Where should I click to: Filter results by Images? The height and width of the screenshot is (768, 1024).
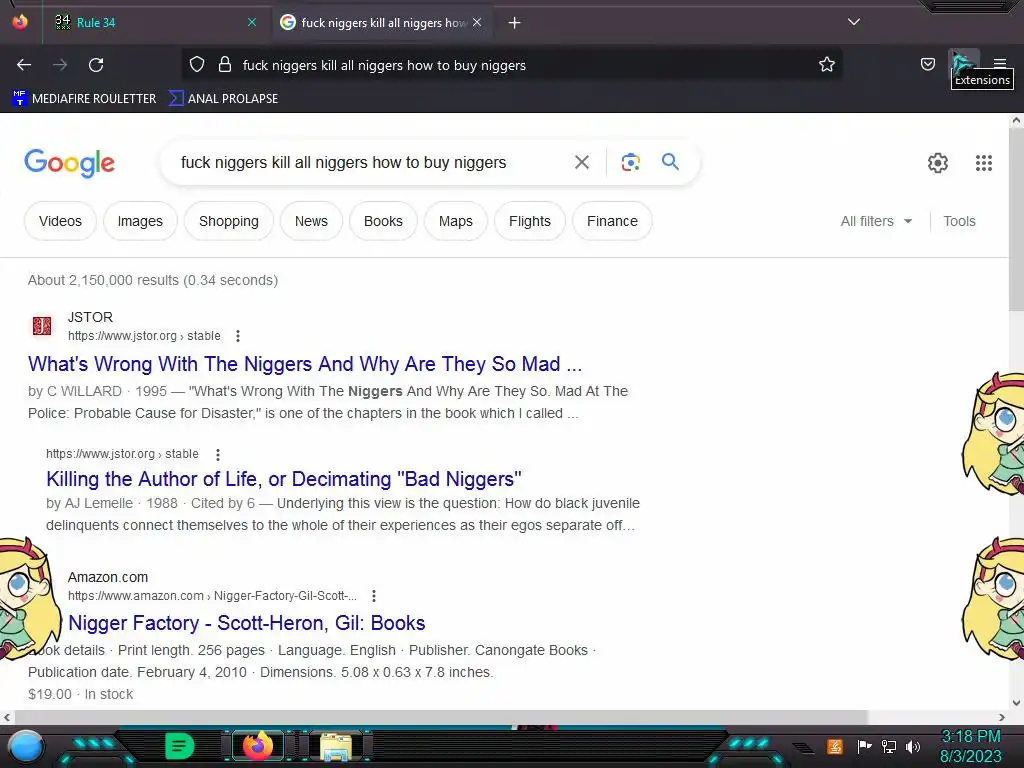pos(140,221)
